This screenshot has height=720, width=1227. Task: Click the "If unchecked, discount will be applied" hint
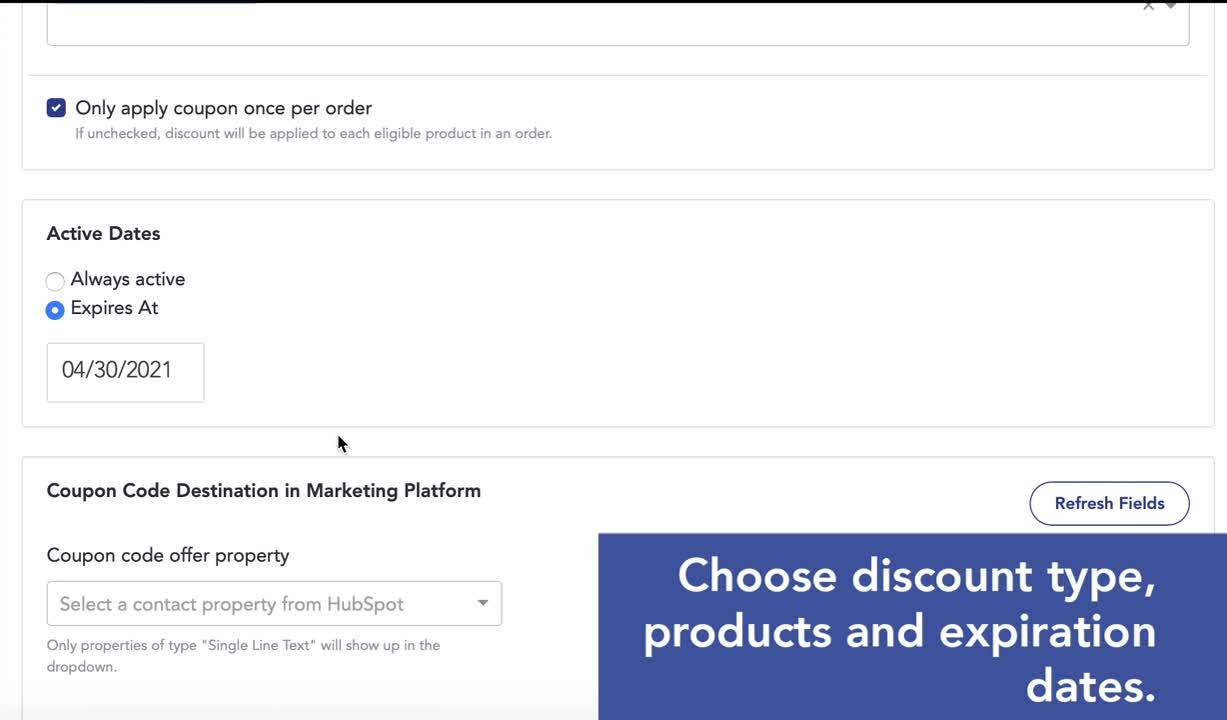(313, 133)
